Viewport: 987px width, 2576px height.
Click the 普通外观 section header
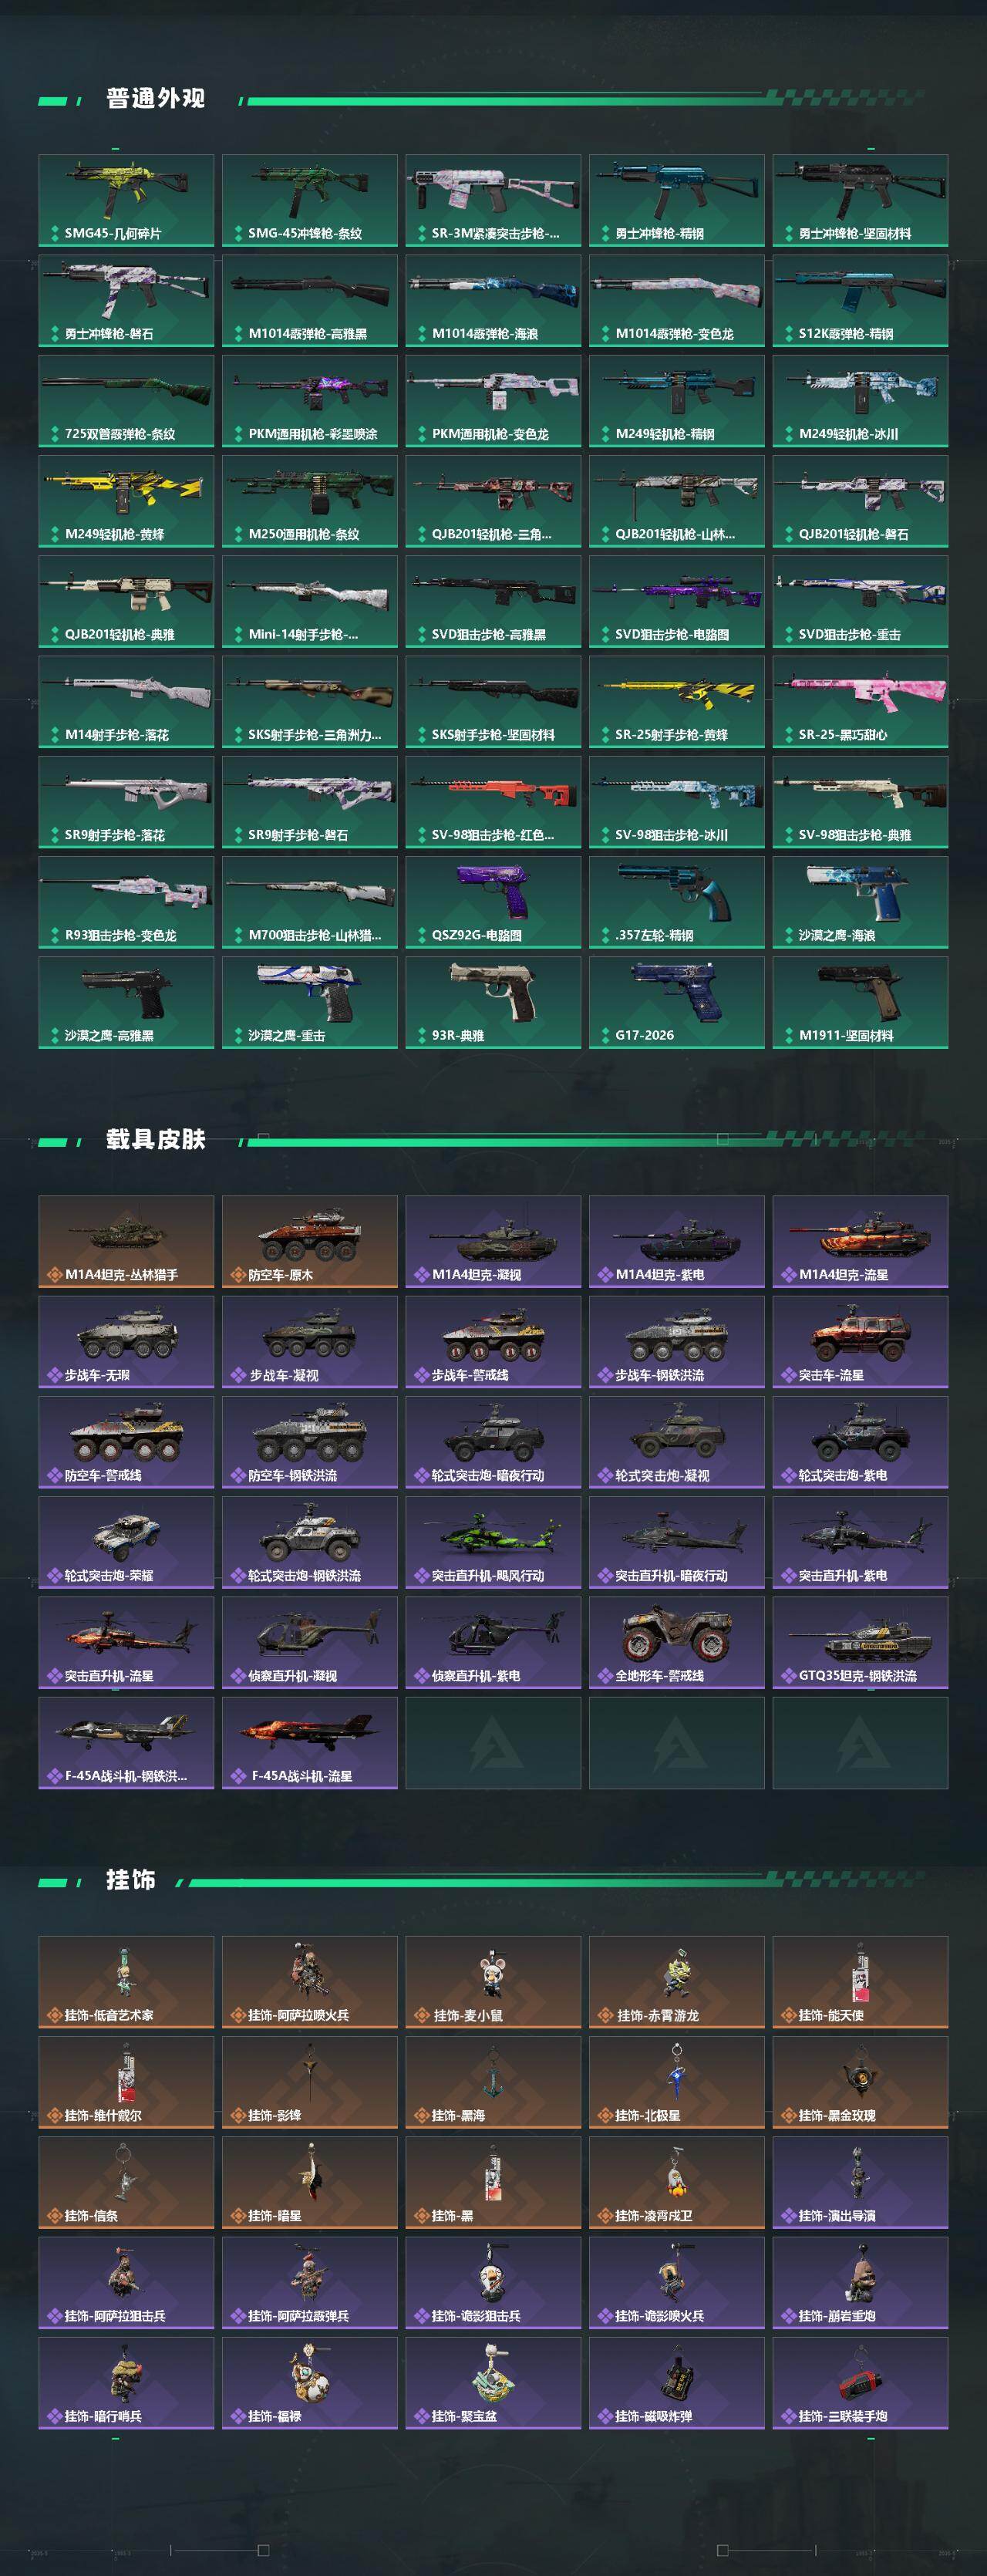(156, 99)
